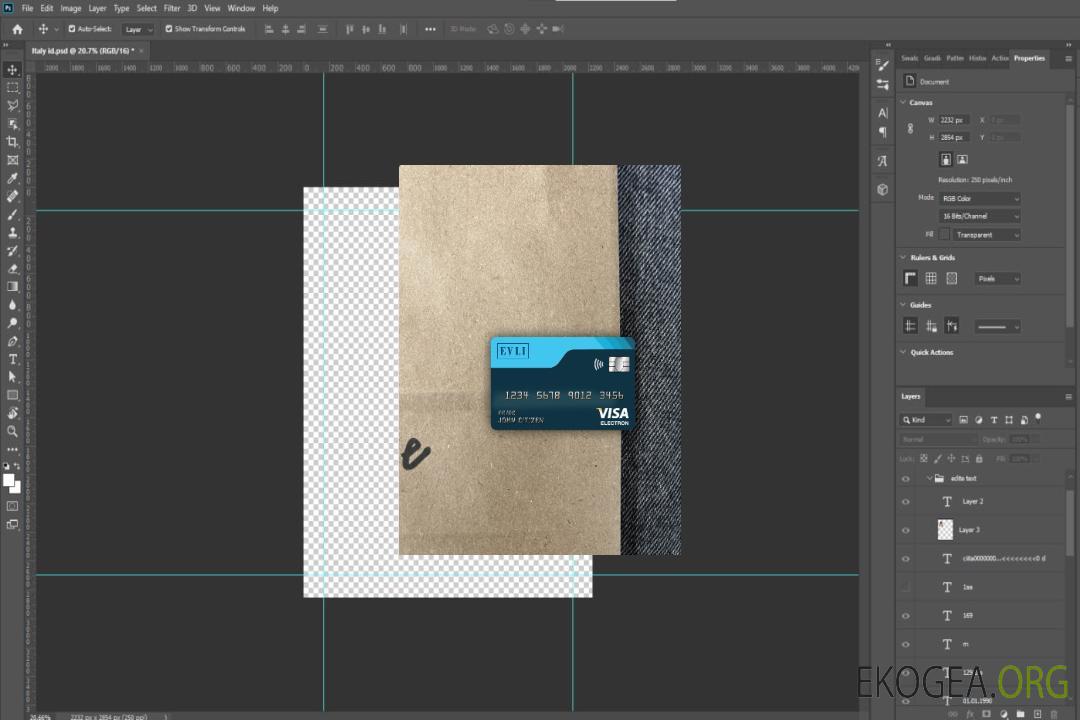Collapse the Canvas section
The height and width of the screenshot is (720, 1080).
(x=903, y=103)
